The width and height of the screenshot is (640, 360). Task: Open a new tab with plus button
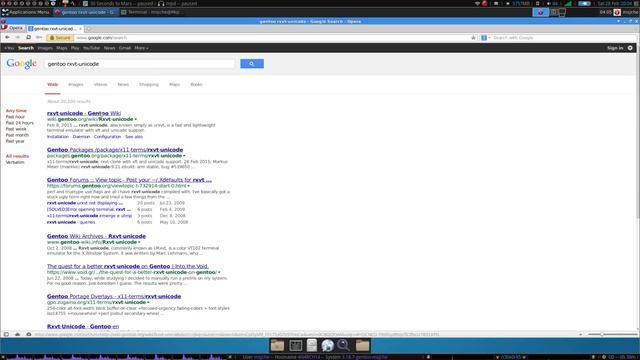(89, 29)
